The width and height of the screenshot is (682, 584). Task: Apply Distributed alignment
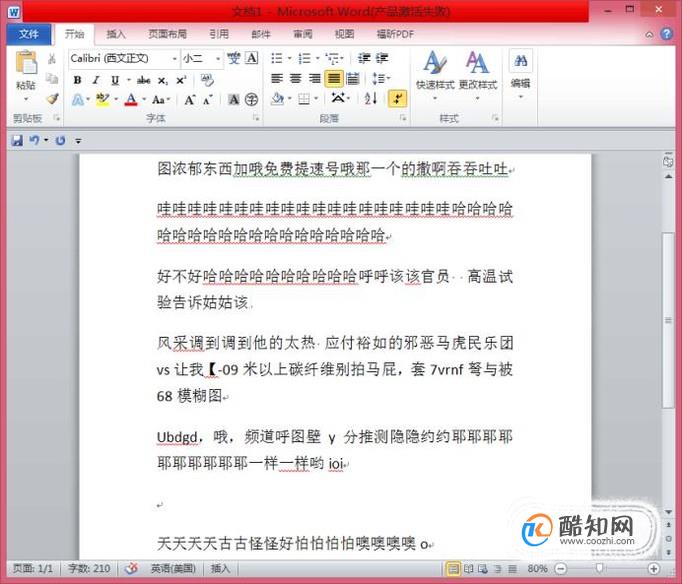point(353,79)
